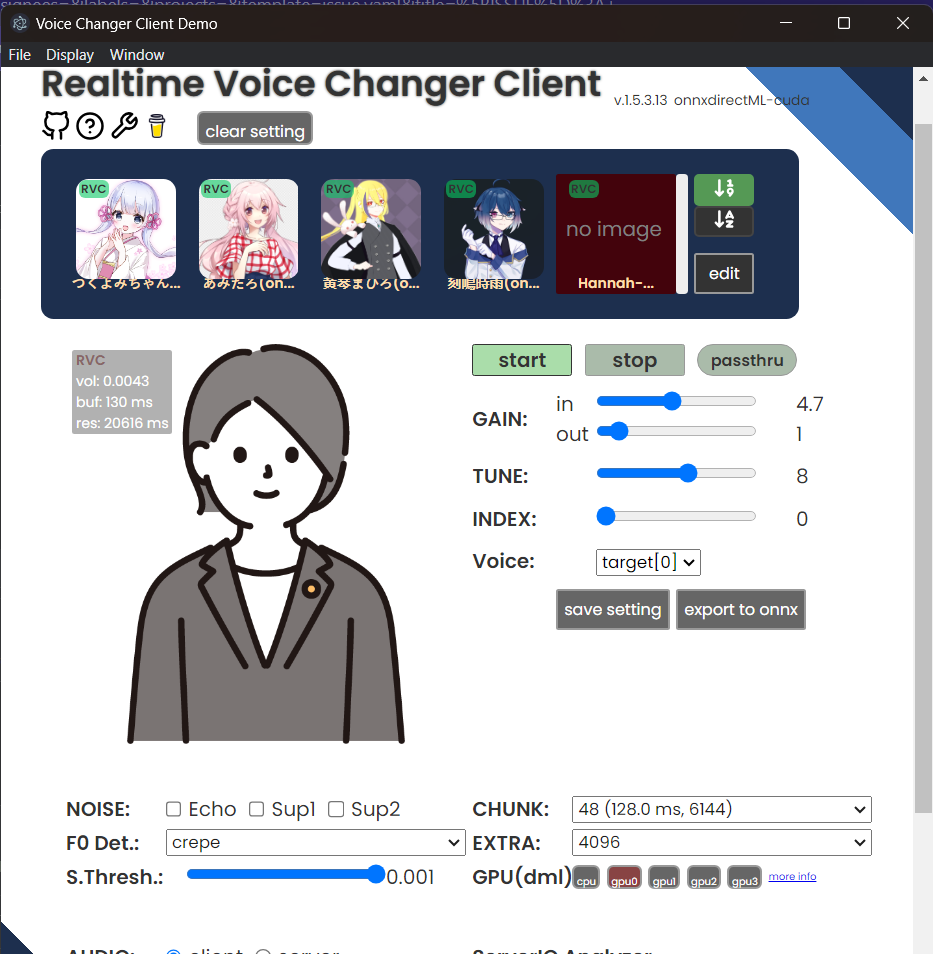Click the beer glass donation icon
The width and height of the screenshot is (933, 954).
(157, 125)
